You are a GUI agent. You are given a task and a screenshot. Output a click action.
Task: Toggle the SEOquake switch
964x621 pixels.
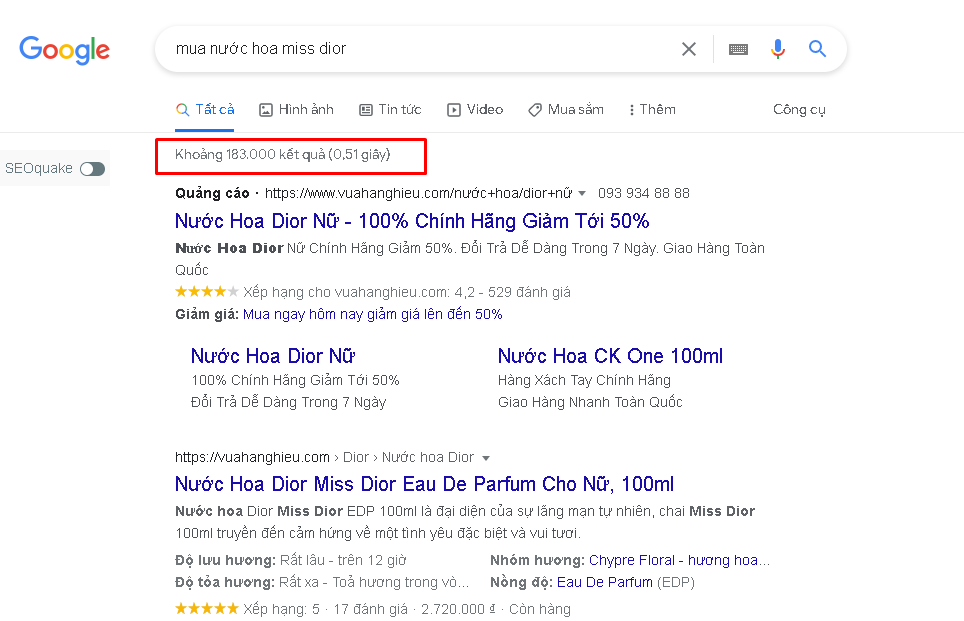coord(93,169)
